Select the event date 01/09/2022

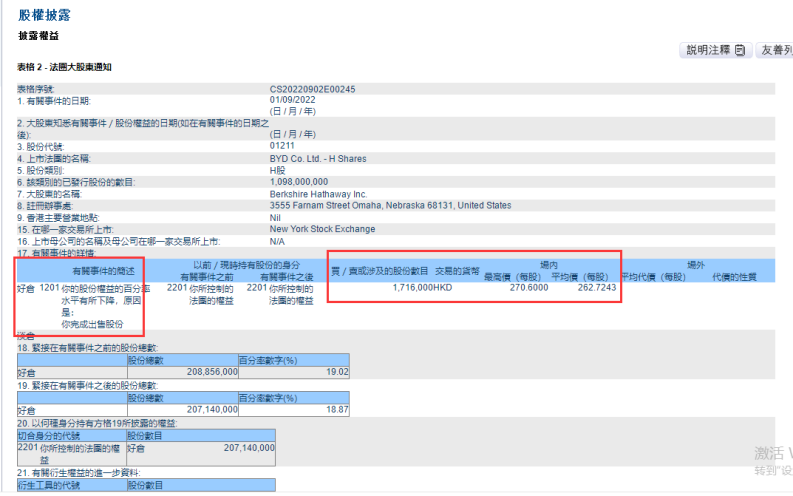(292, 100)
